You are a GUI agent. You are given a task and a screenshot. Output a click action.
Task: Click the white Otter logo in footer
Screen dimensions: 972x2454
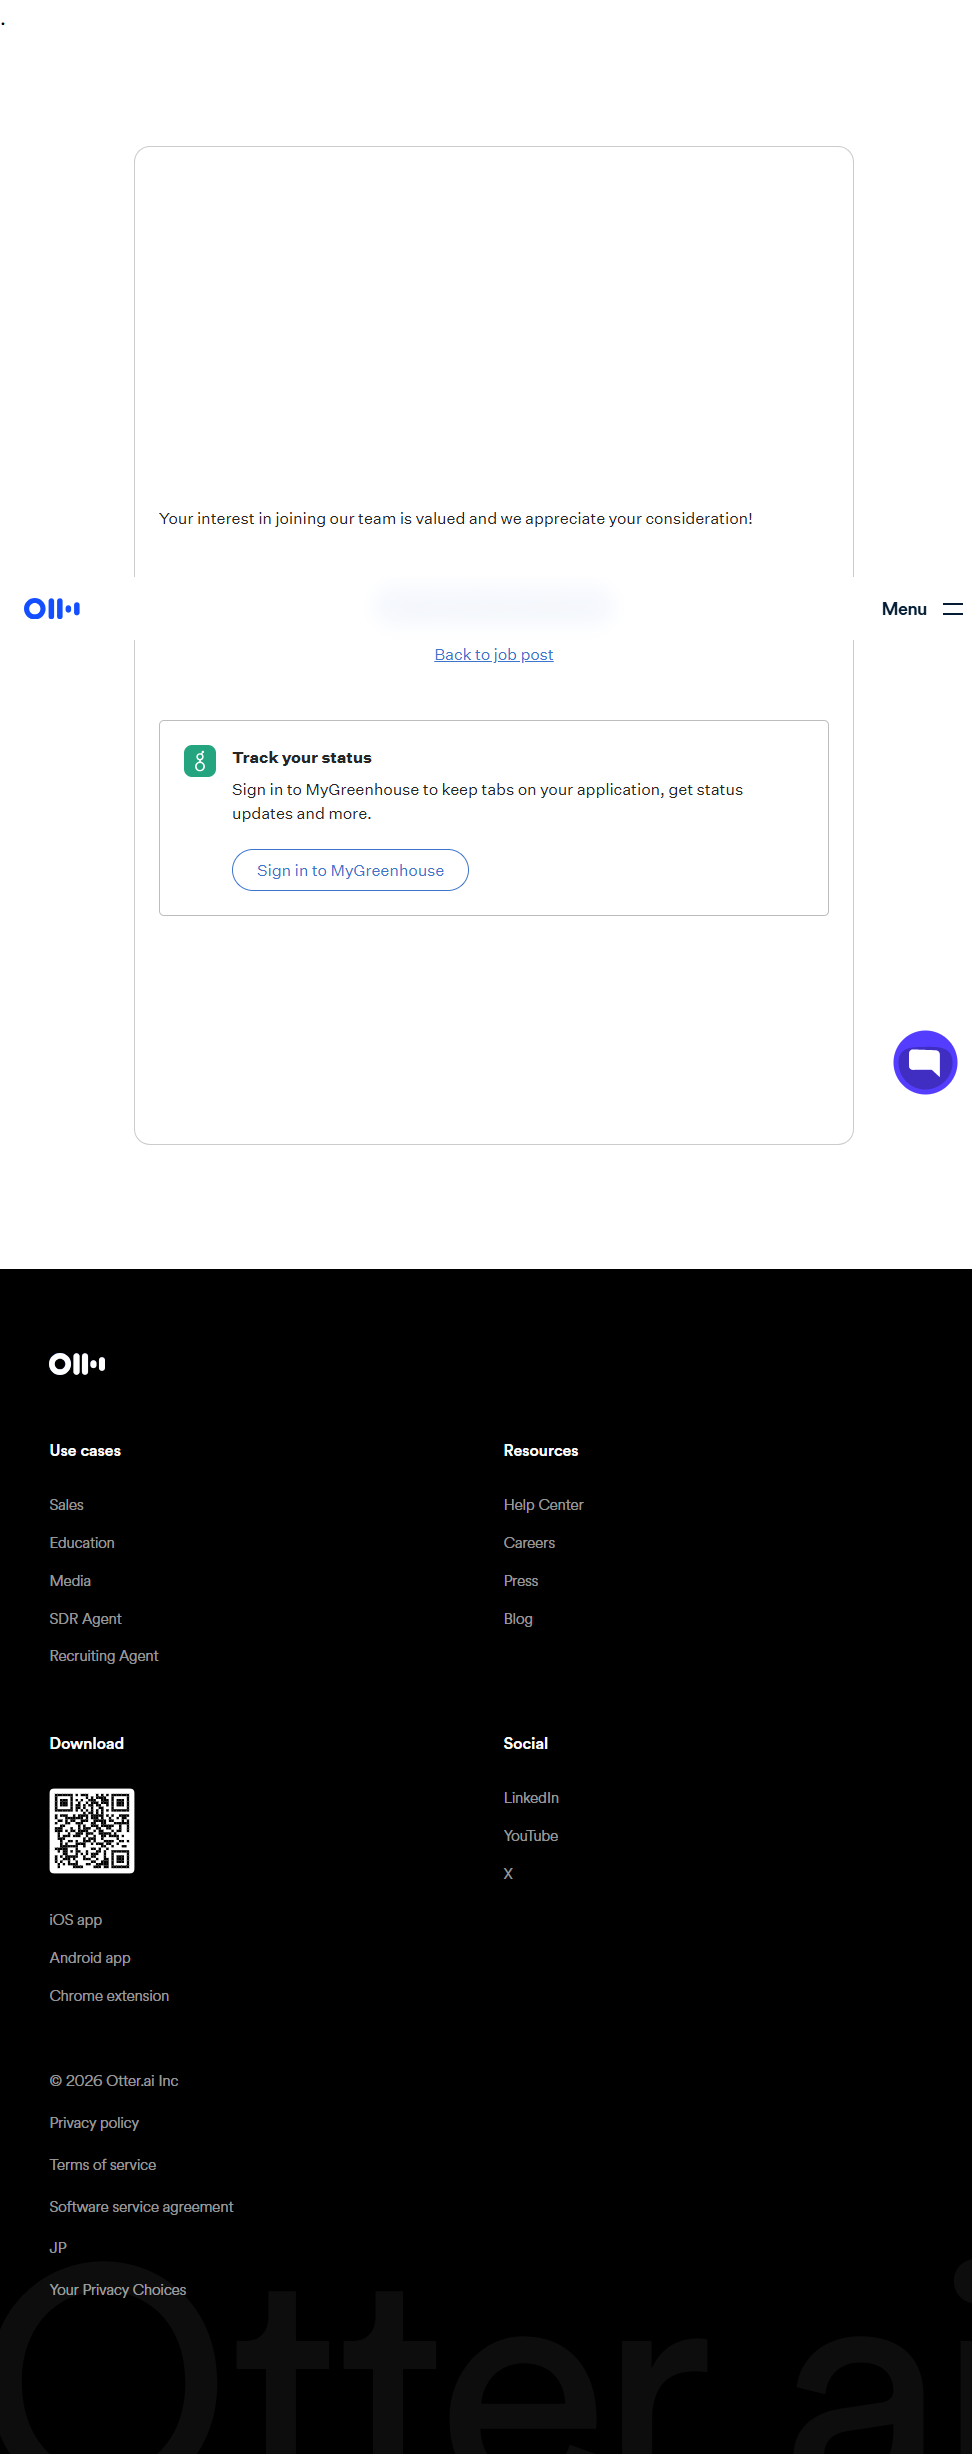point(77,1364)
